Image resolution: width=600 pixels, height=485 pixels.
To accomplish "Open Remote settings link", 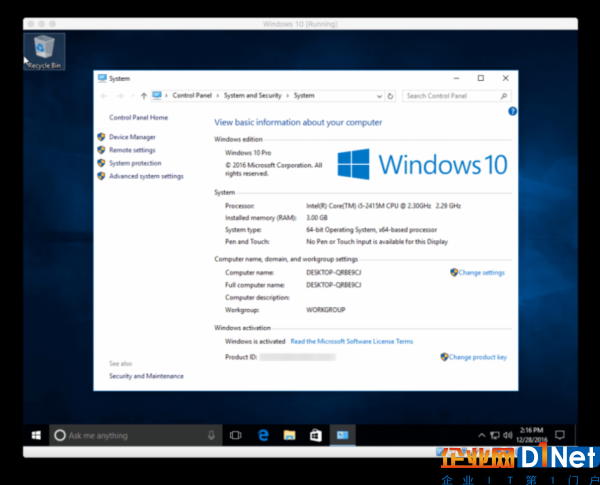I will point(132,150).
